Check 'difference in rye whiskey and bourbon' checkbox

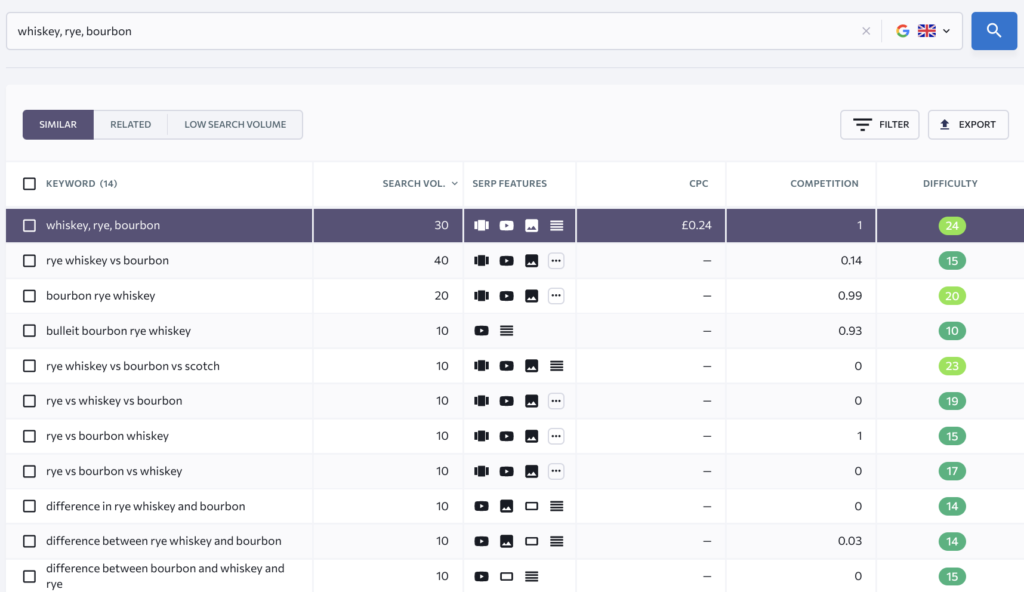click(29, 506)
